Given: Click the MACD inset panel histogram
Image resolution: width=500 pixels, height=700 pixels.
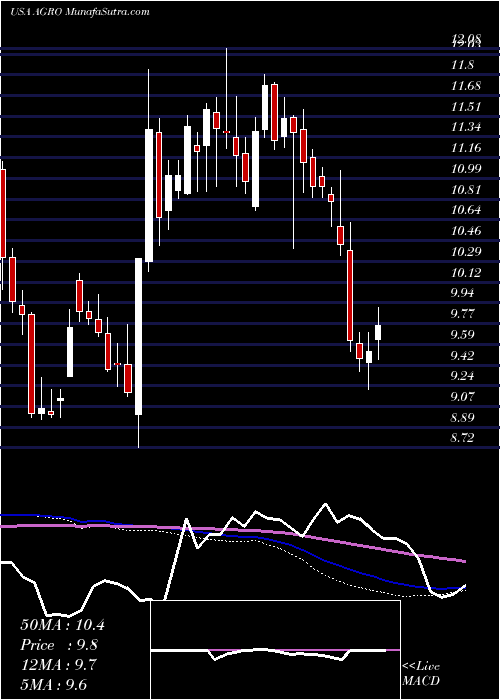Looking at the screenshot, I should [275, 650].
